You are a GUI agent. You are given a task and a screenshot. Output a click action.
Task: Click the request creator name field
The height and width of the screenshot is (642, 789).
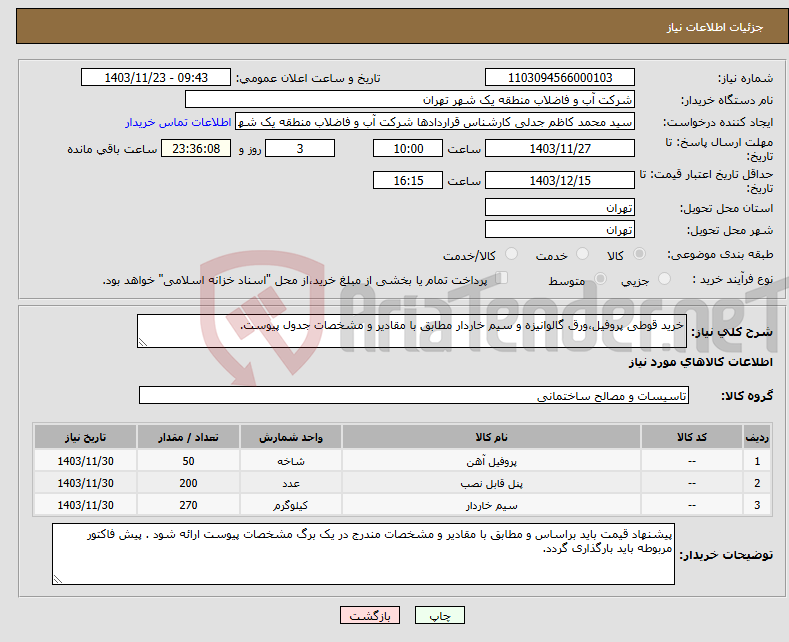(x=435, y=122)
